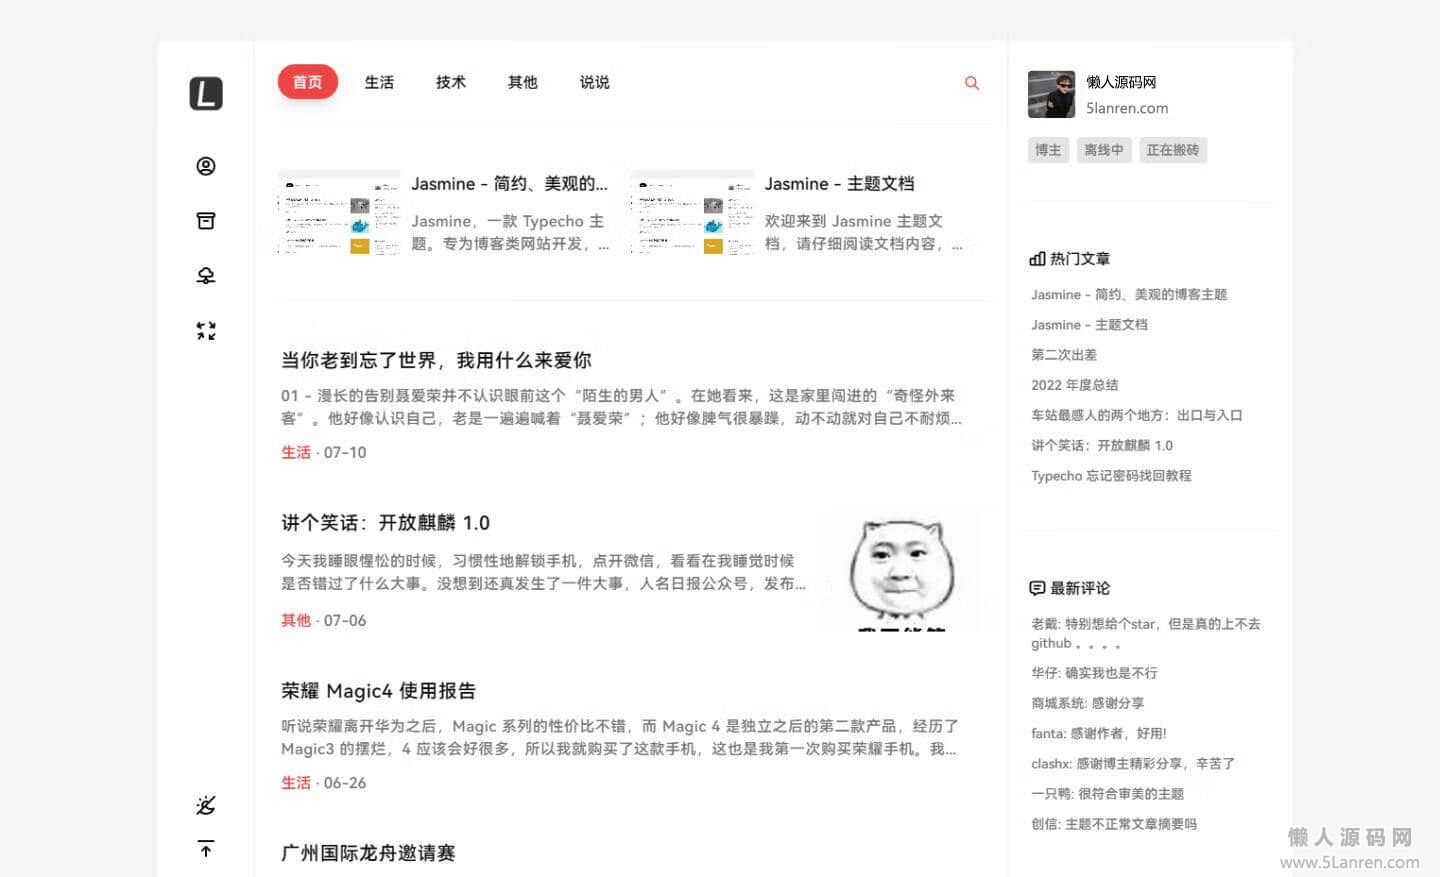Click the back-to-top arrow icon
The image size is (1440, 877).
[206, 849]
